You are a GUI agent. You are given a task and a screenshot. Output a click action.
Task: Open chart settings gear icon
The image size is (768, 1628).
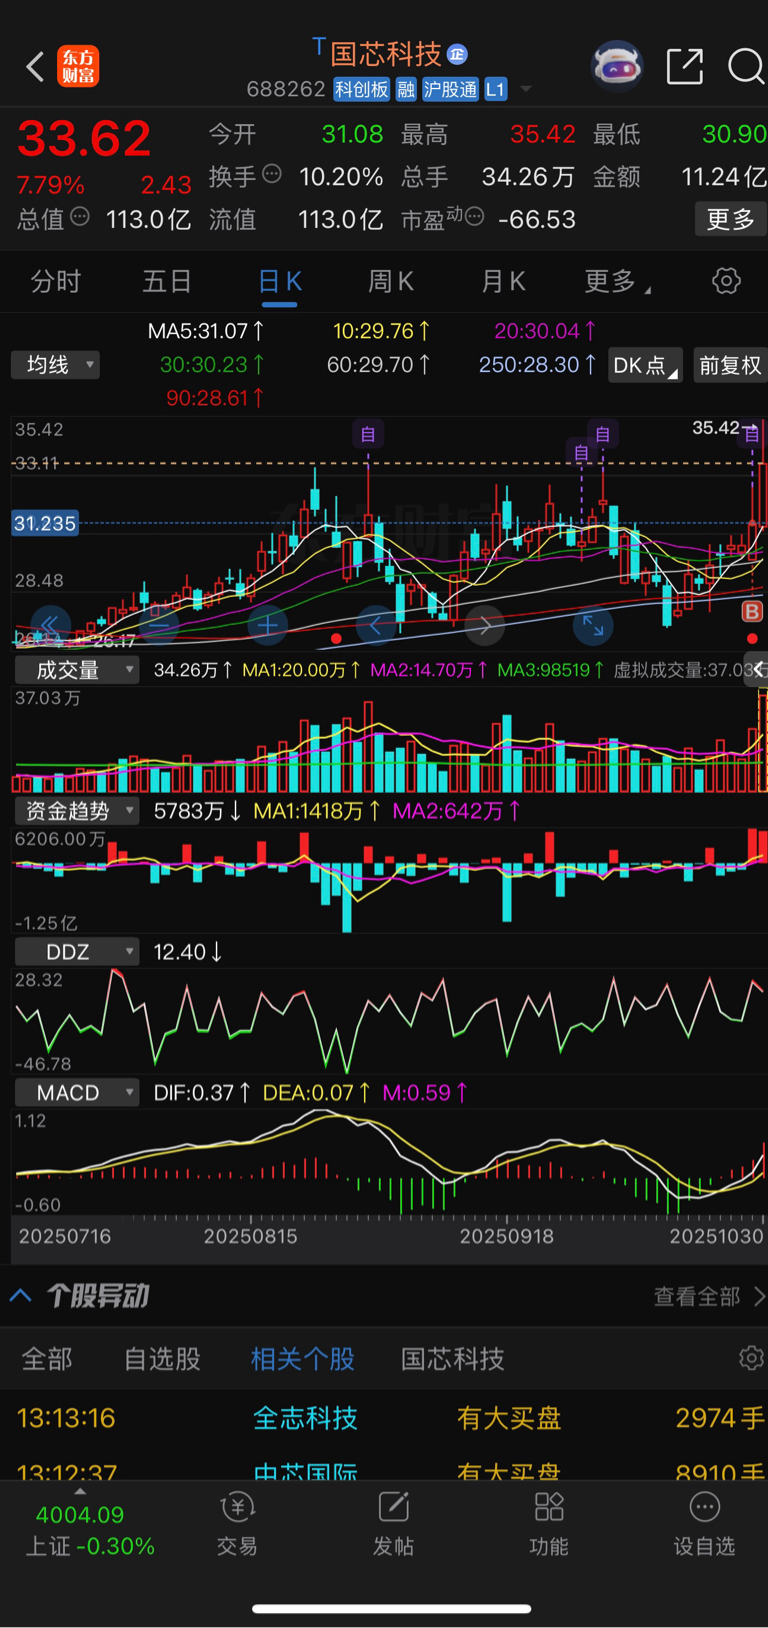726,281
